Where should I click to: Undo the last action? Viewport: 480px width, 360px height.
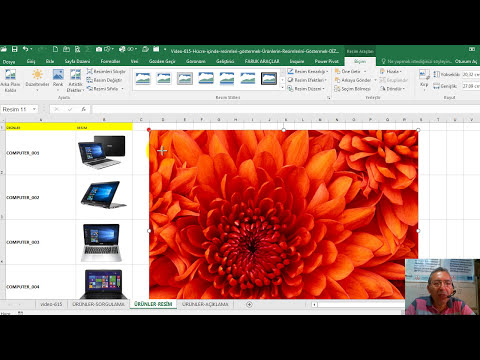pos(25,49)
